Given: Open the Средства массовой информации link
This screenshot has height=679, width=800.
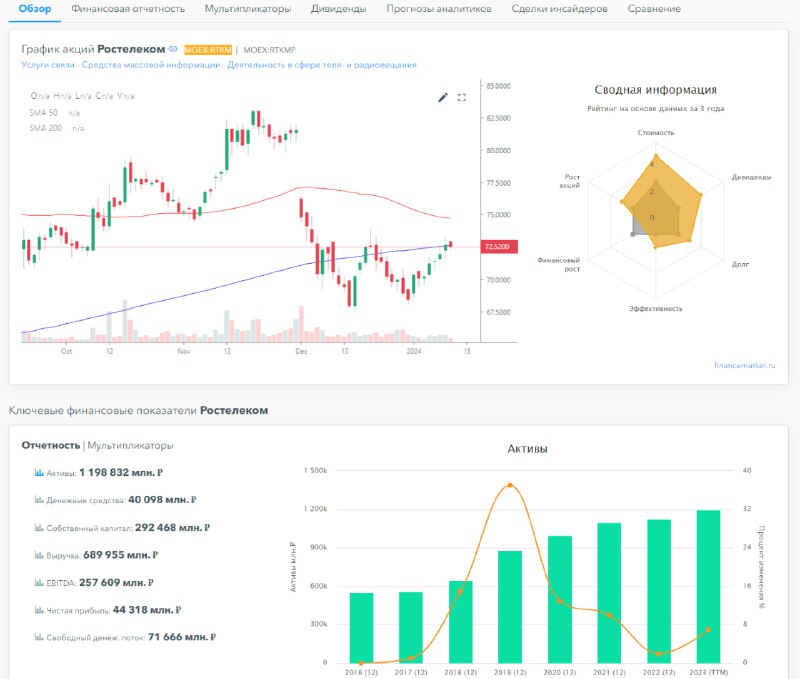Looking at the screenshot, I should [x=151, y=65].
